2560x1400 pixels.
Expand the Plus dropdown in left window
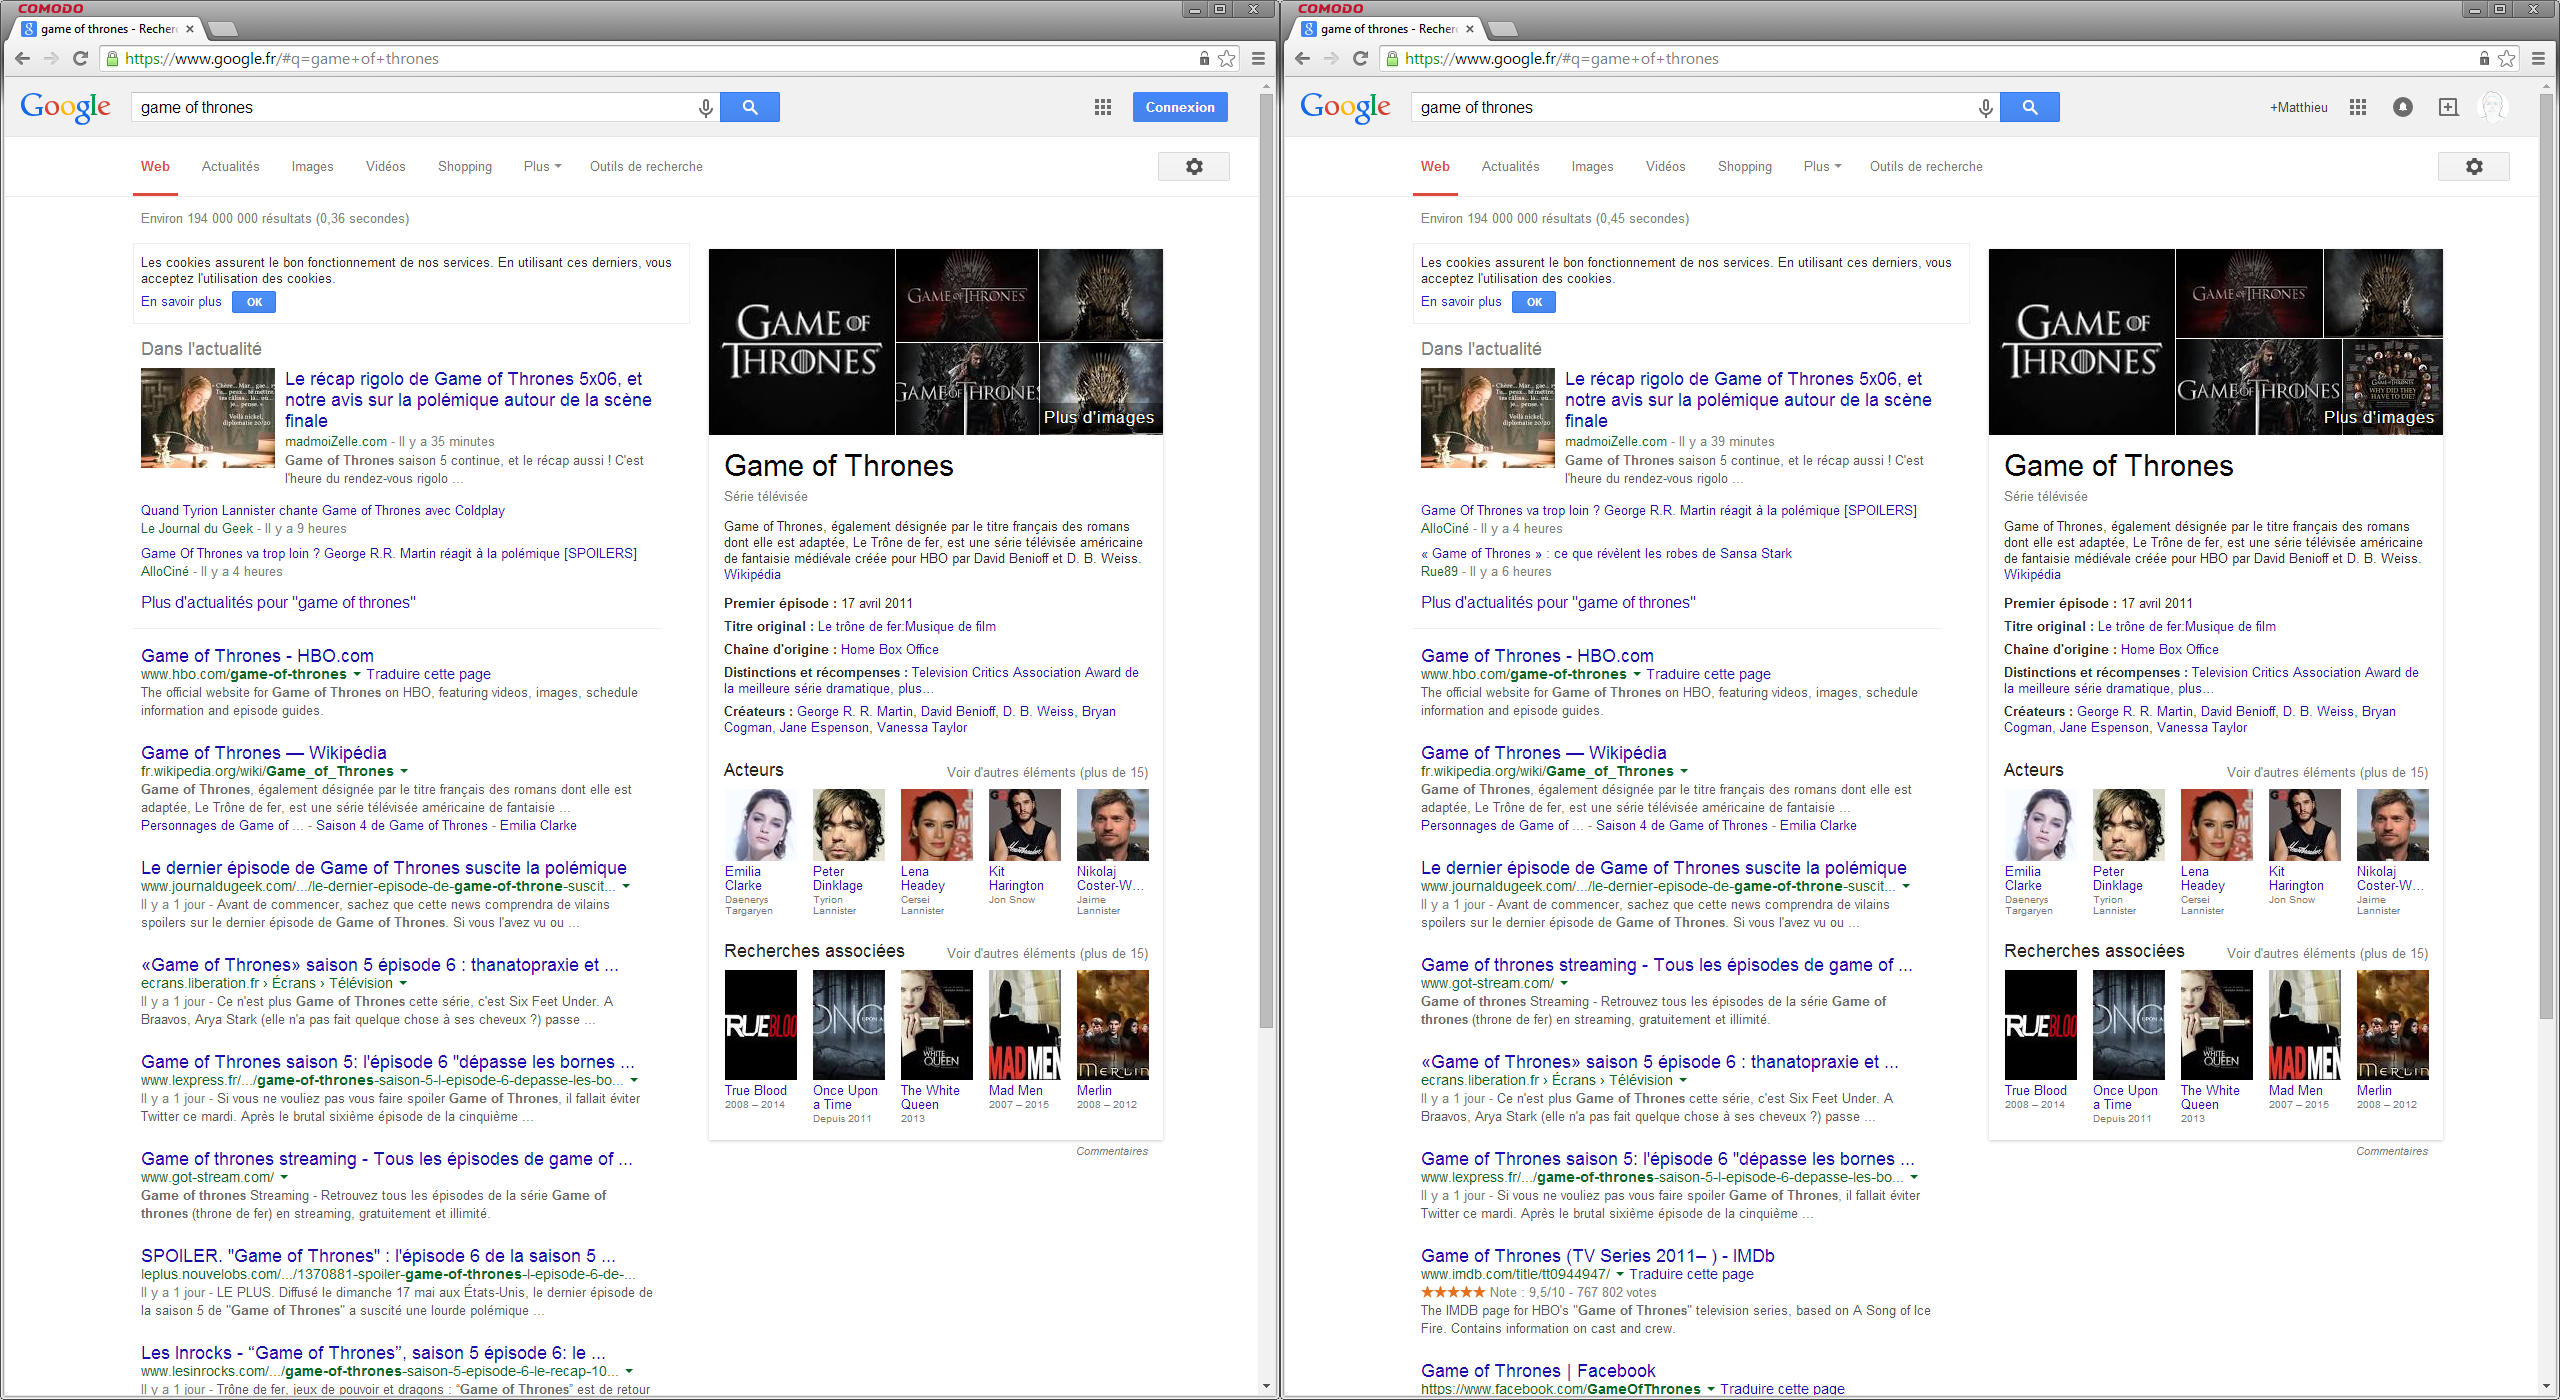542,166
